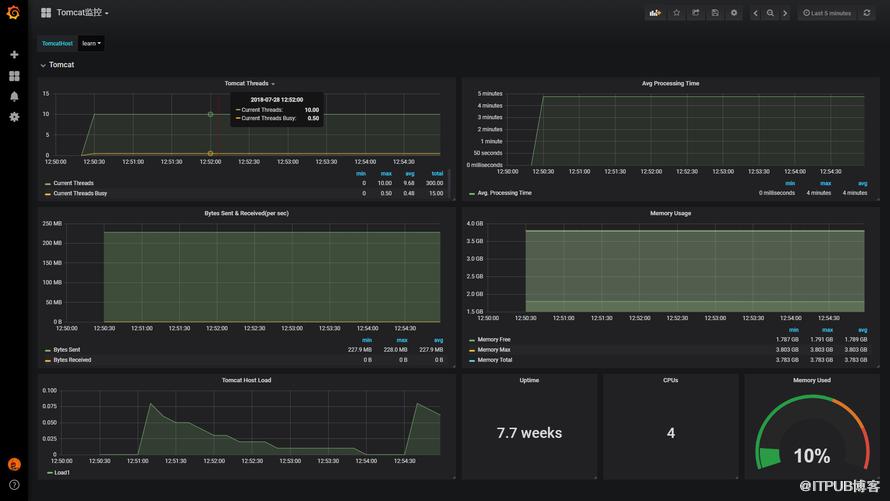Toggle Current Threads legend series
The image size is (890, 501).
click(x=73, y=183)
